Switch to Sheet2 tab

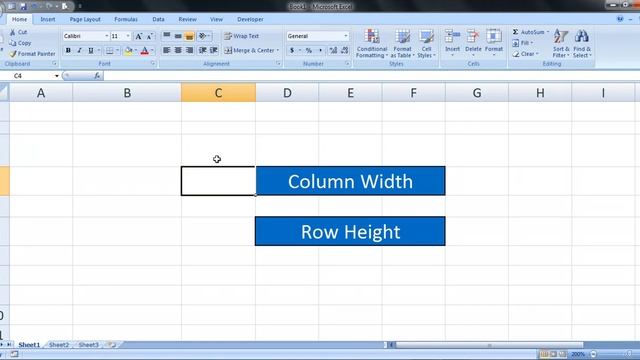pyautogui.click(x=59, y=345)
